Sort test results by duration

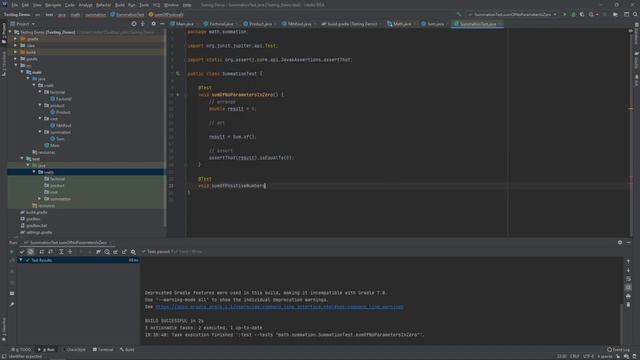pyautogui.click(x=51, y=252)
